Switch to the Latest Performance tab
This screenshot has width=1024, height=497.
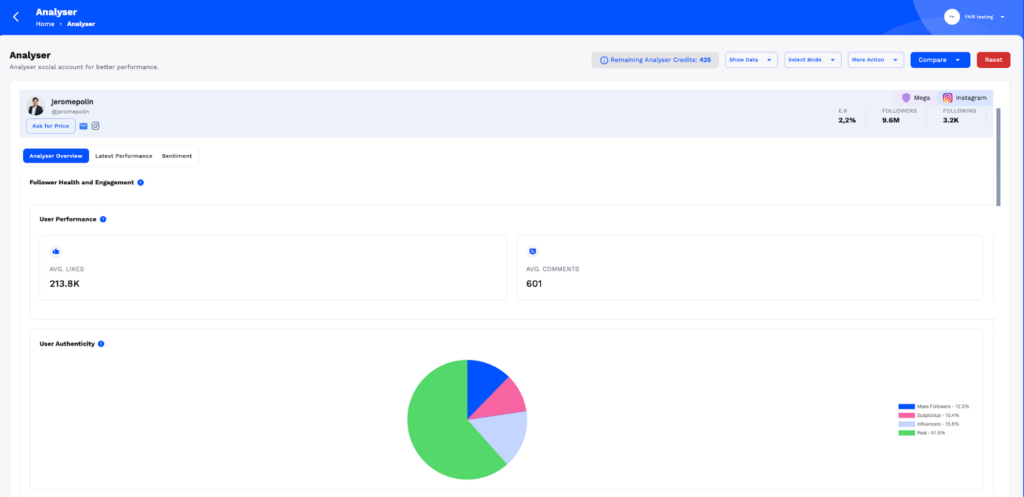click(x=124, y=156)
